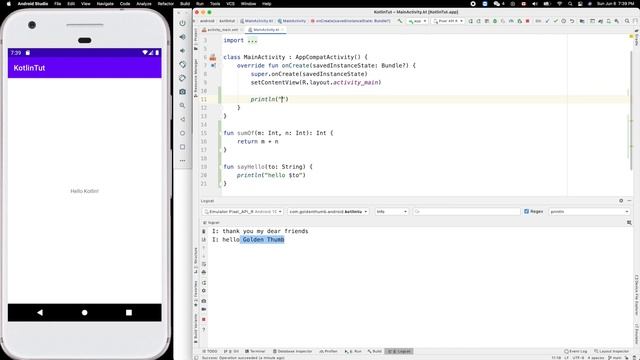Open the Build menu
This screenshot has width=640, height=360.
coord(185,4)
